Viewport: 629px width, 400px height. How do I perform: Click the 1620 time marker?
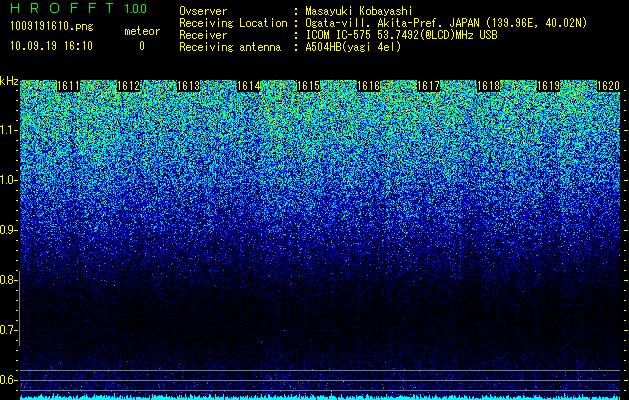[609, 86]
